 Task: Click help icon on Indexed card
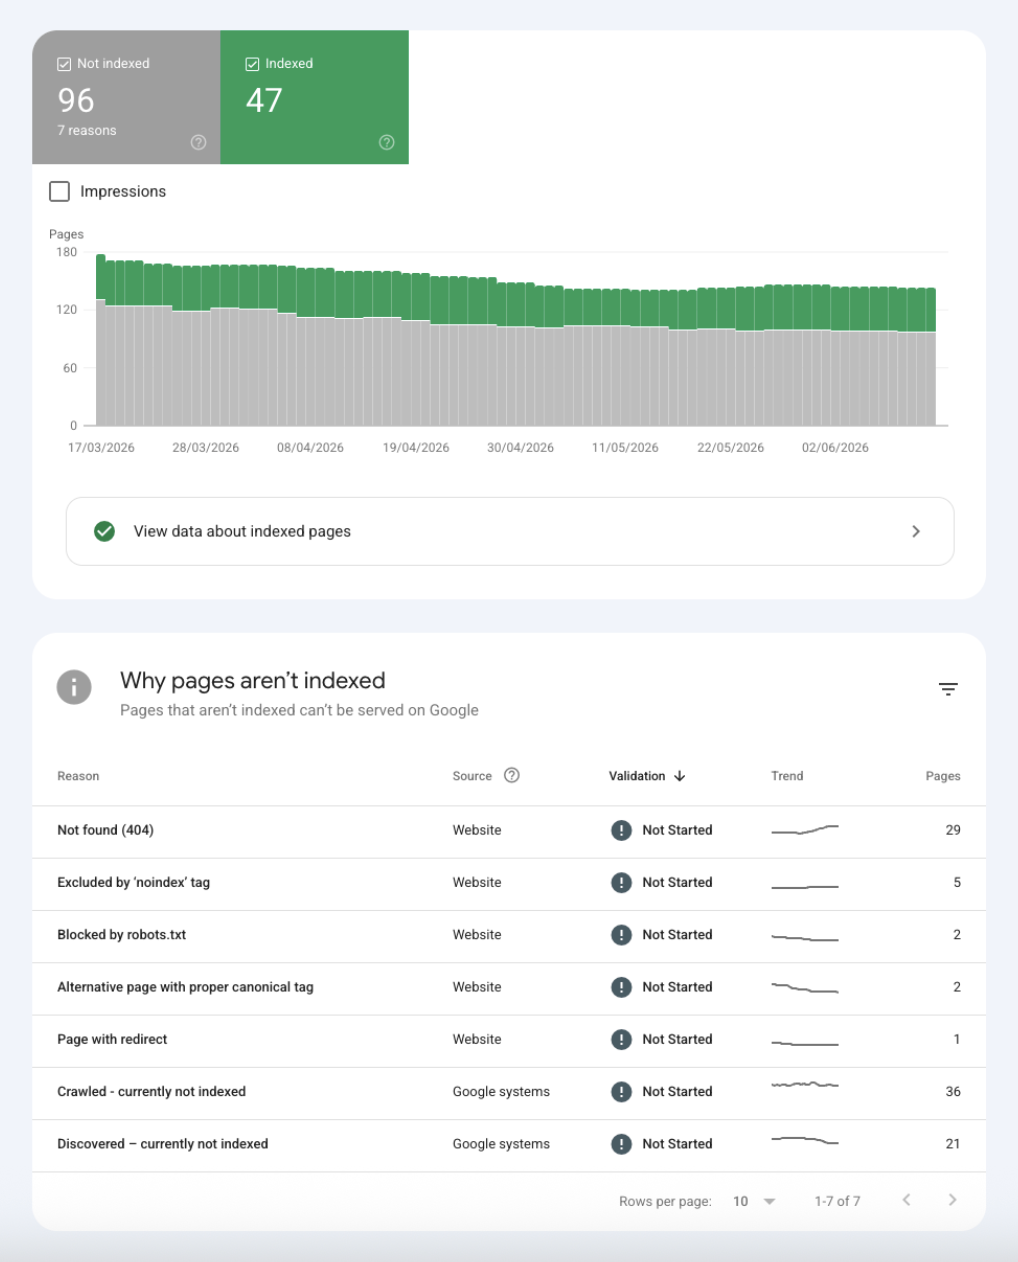click(387, 143)
